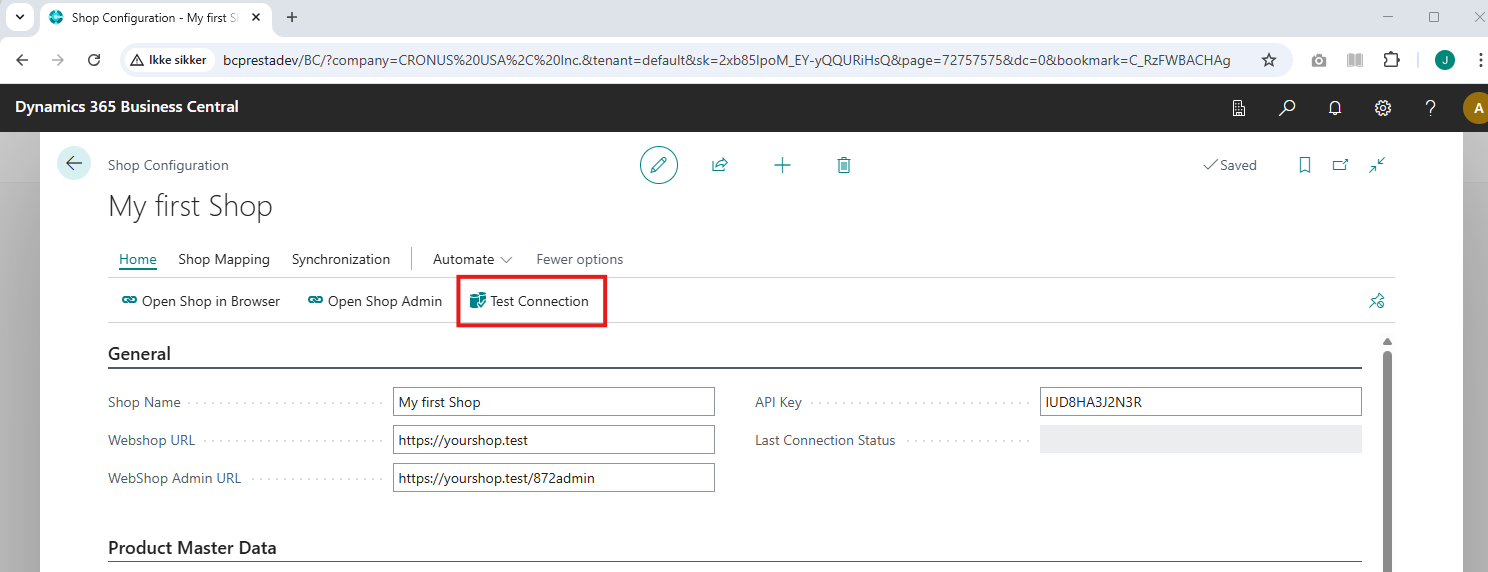Click the Shop Configuration breadcrumb text
Image resolution: width=1488 pixels, height=572 pixels.
(x=168, y=165)
